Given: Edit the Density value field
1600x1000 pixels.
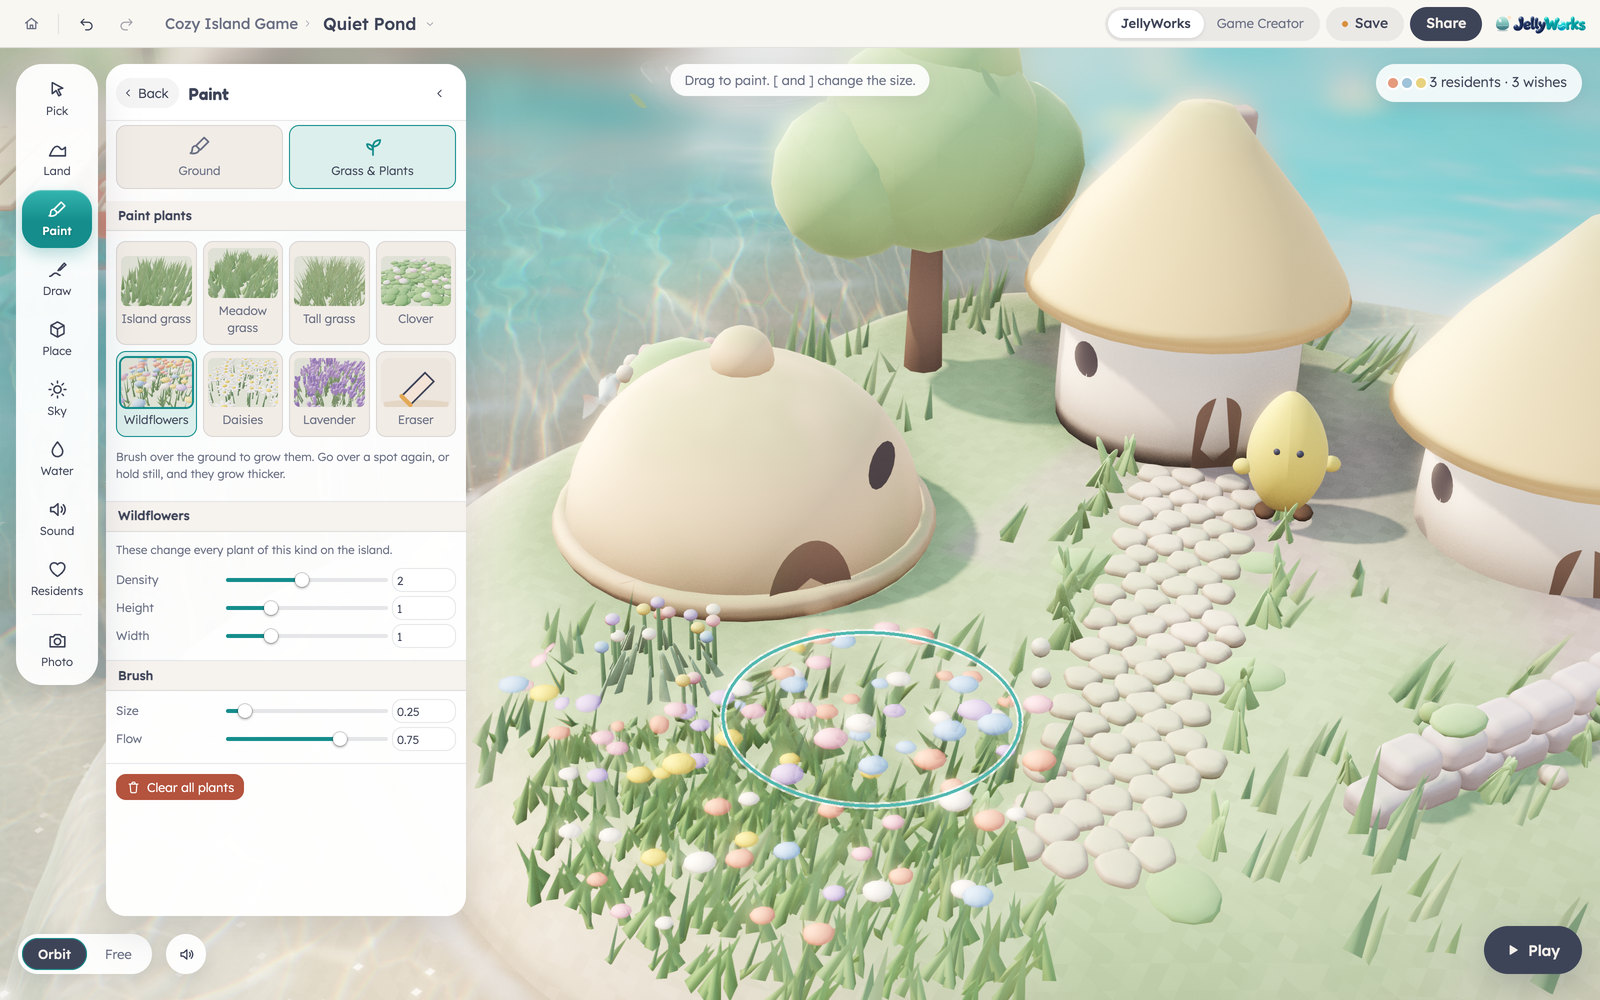Looking at the screenshot, I should (424, 580).
